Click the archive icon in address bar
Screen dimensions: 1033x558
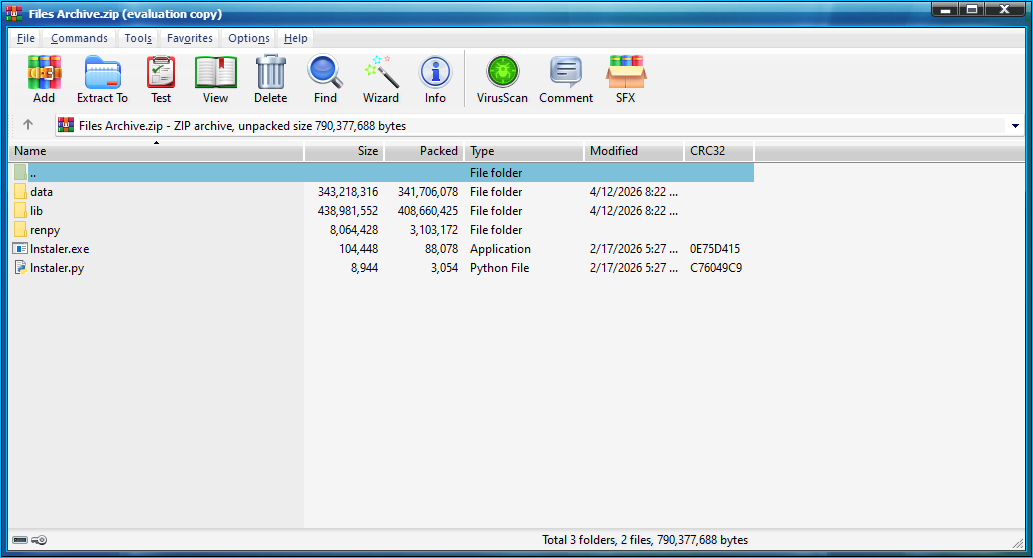tap(66, 125)
